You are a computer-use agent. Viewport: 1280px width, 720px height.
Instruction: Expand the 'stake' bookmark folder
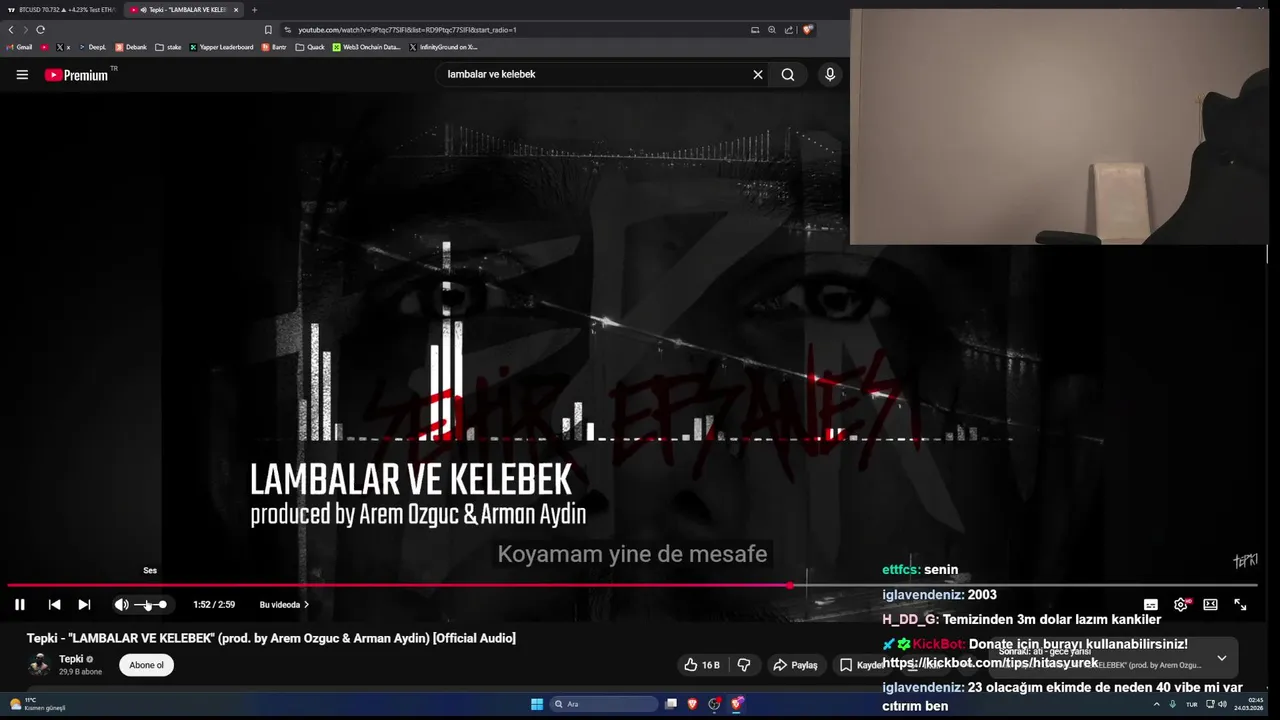168,47
